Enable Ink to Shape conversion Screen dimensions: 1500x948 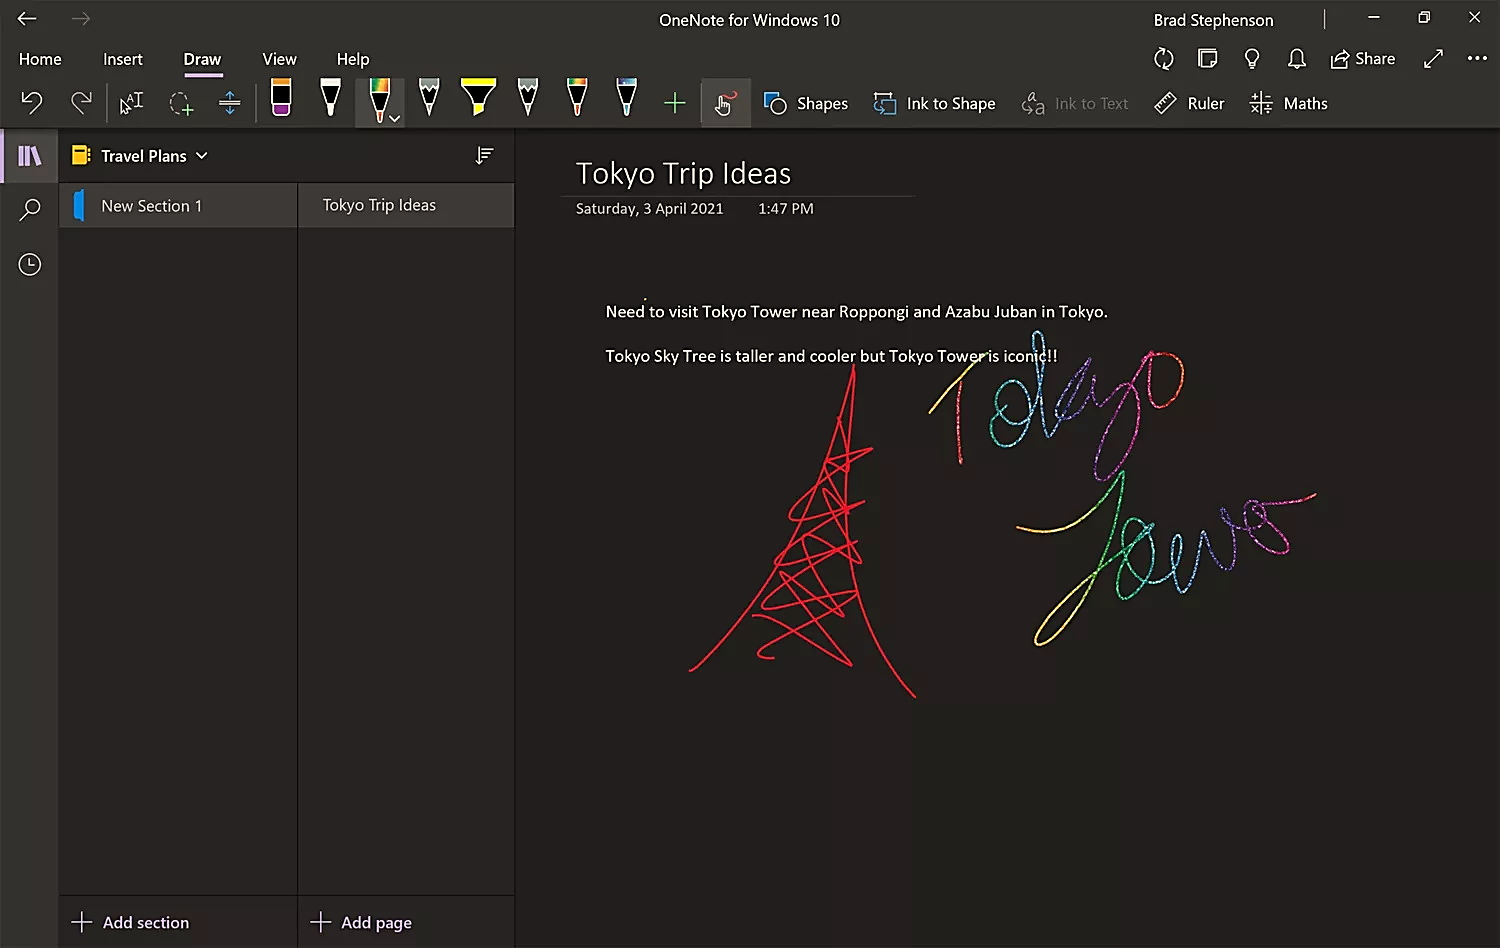(934, 103)
